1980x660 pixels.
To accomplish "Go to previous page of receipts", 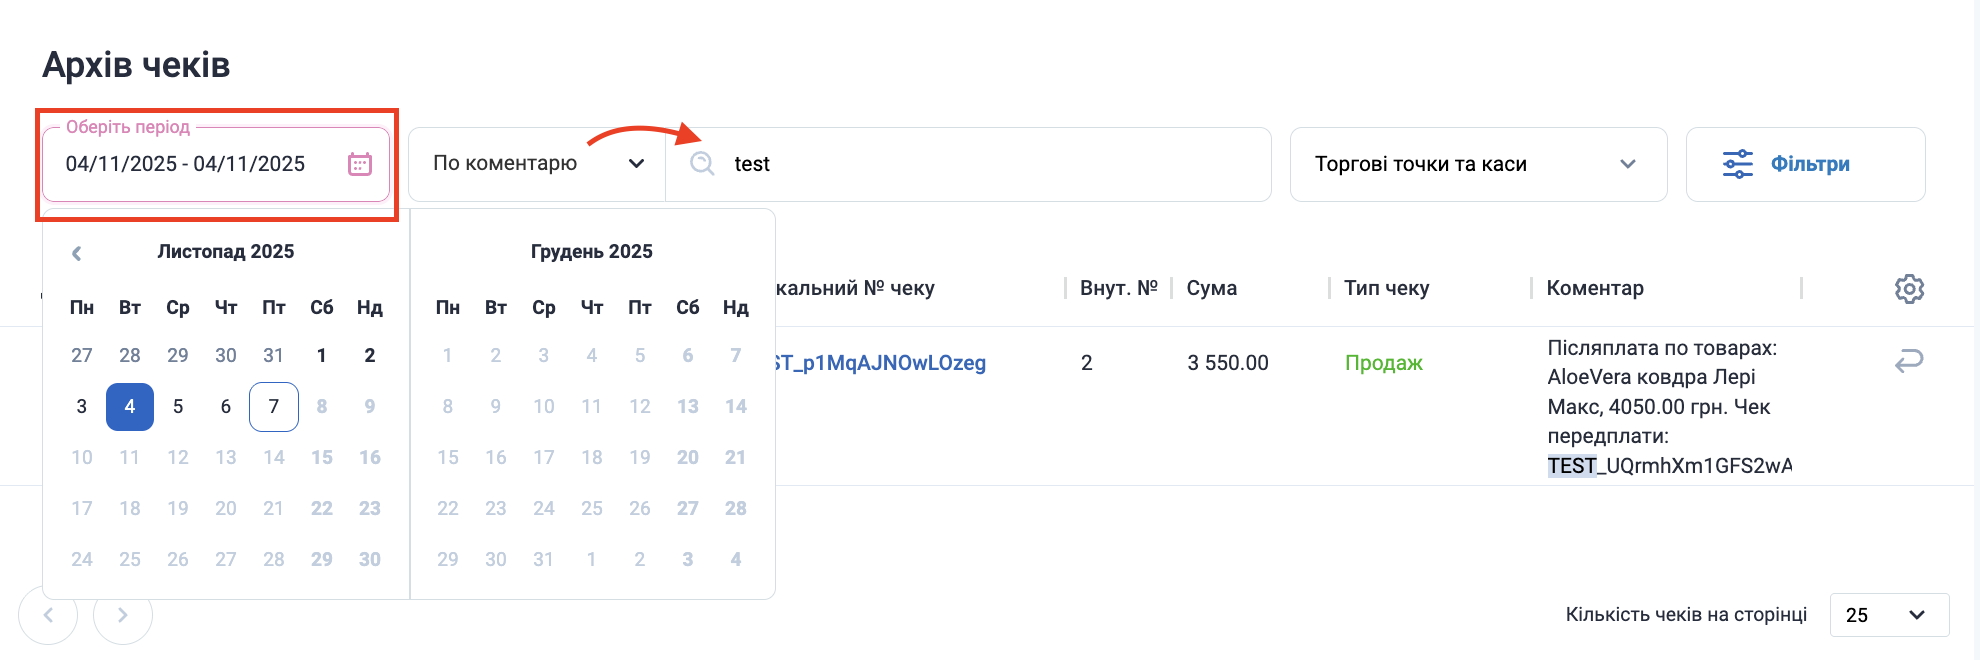I will [48, 615].
